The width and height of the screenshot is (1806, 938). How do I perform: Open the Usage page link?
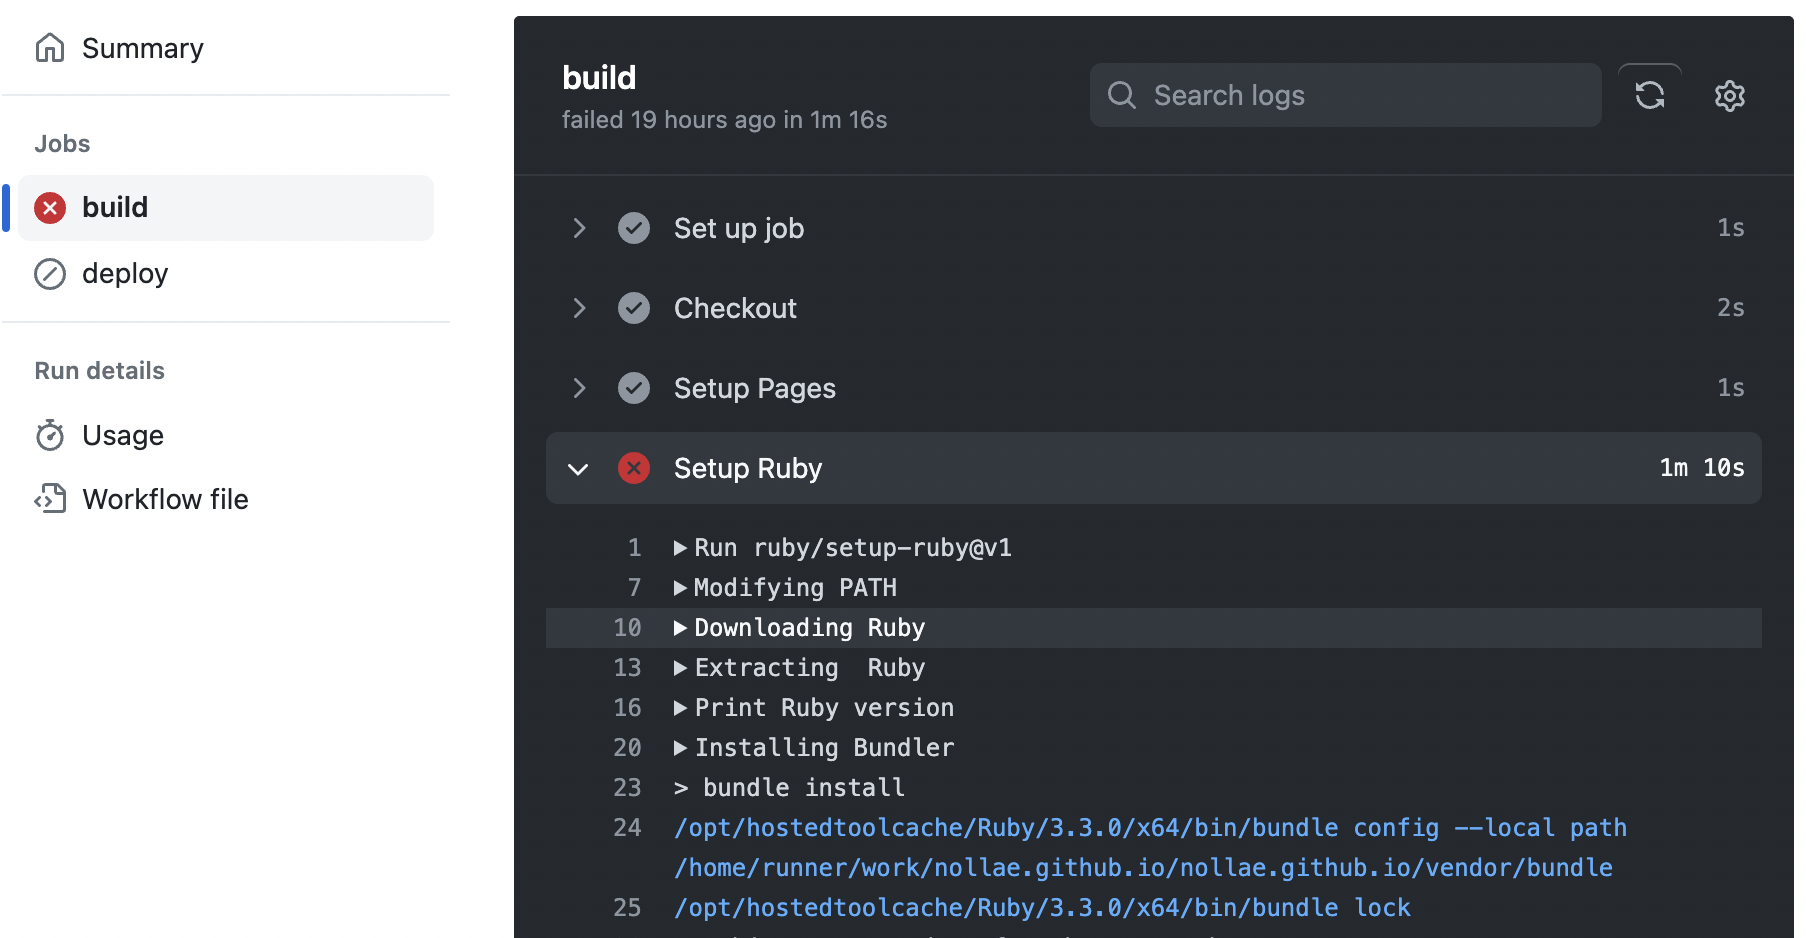[123, 436]
